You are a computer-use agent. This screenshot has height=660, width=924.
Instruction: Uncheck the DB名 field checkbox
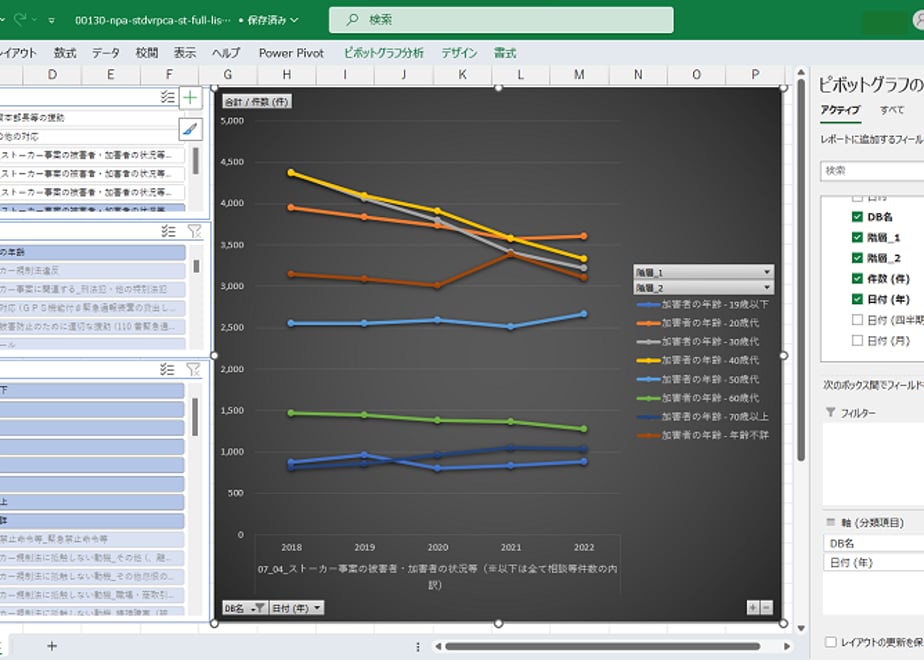click(857, 217)
